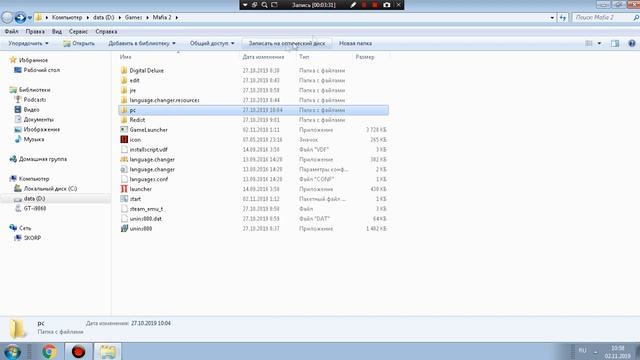Image resolution: width=640 pixels, height=360 pixels.
Task: Open the Правка menu
Action: tap(35, 31)
